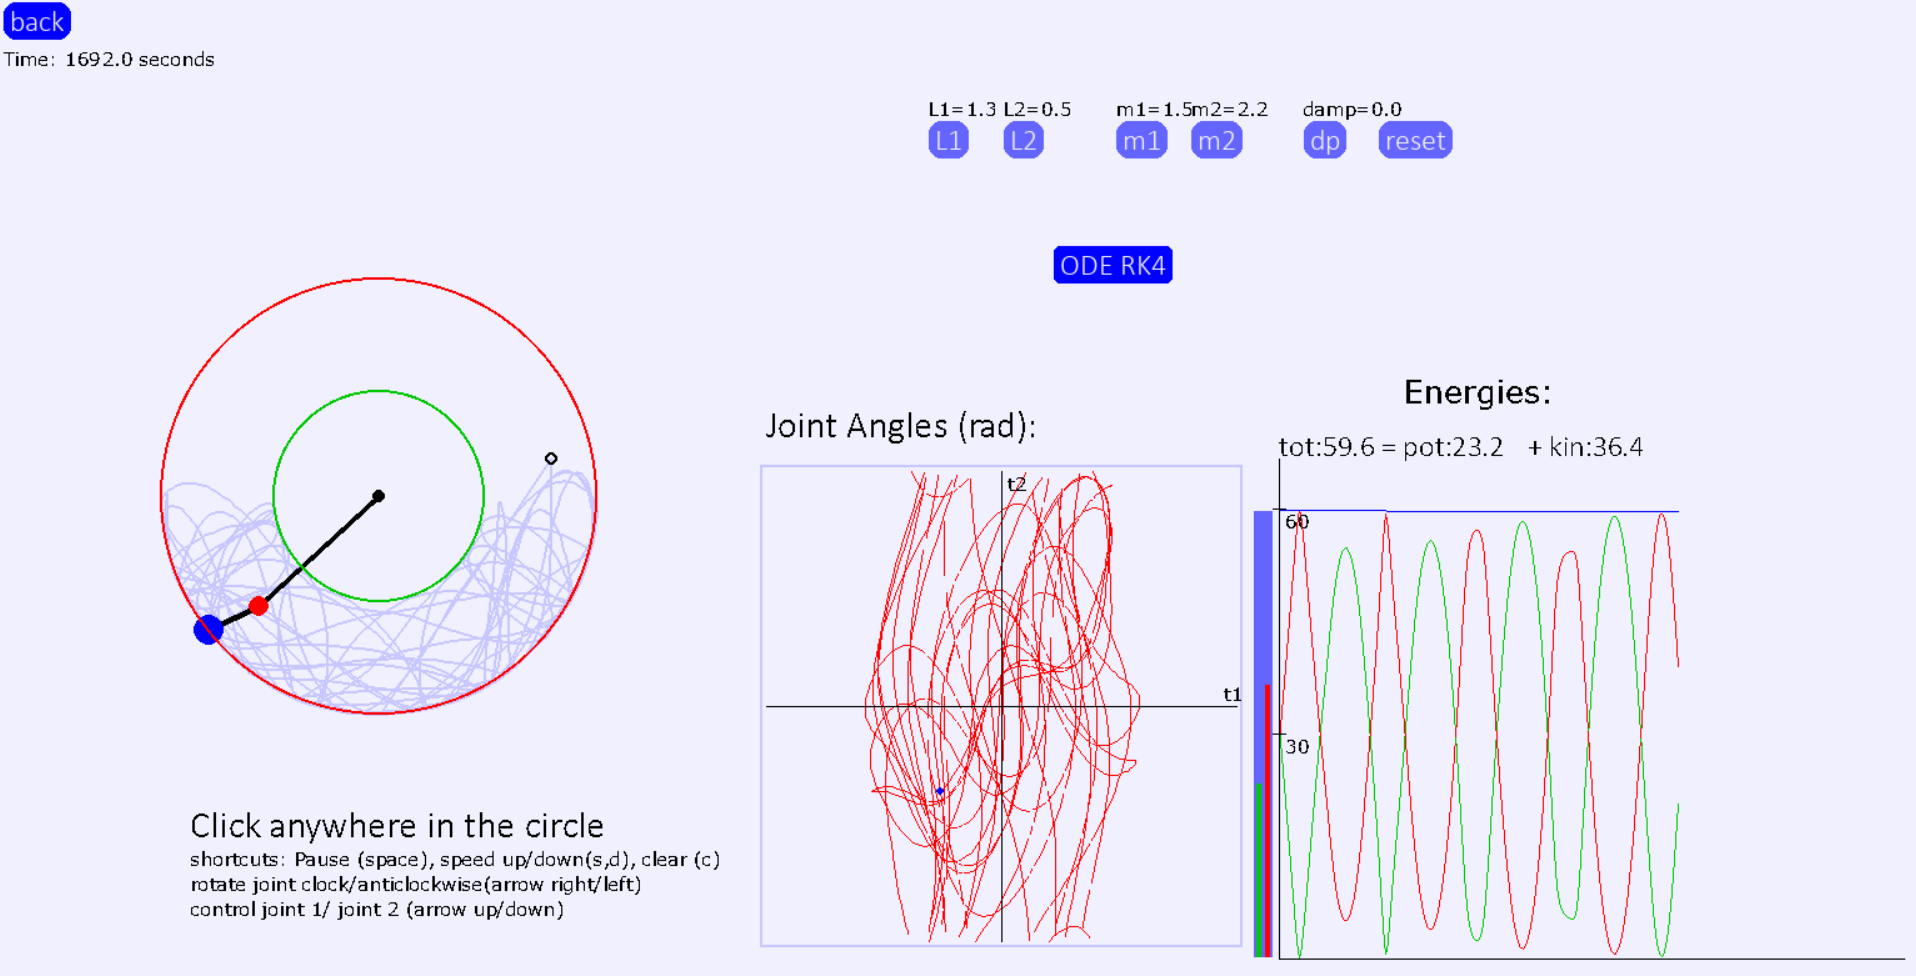Click the back button

pyautogui.click(x=36, y=21)
